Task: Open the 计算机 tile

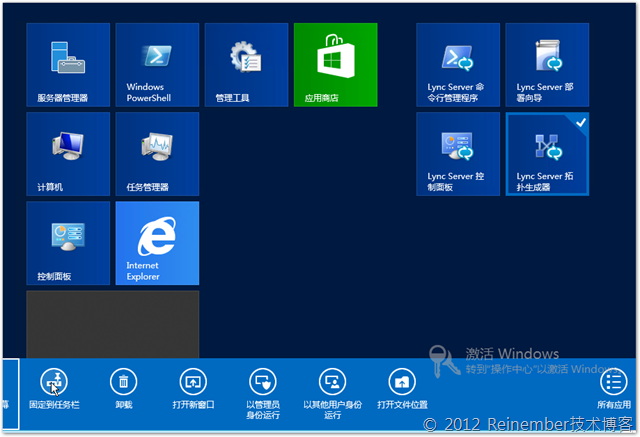Action: [x=68, y=154]
